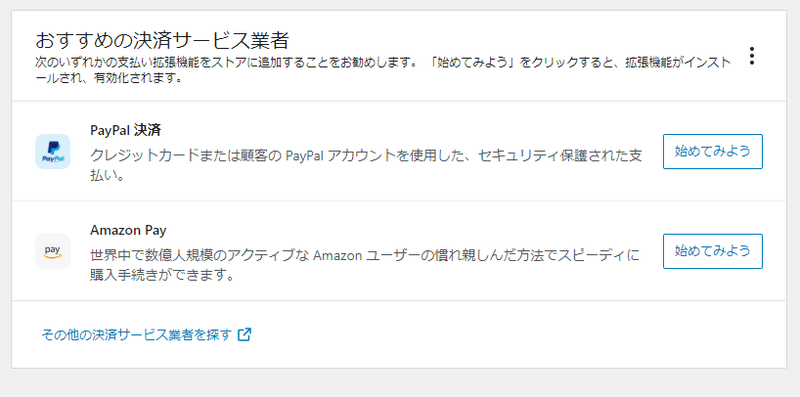Click the external link arrow icon

pyautogui.click(x=245, y=335)
